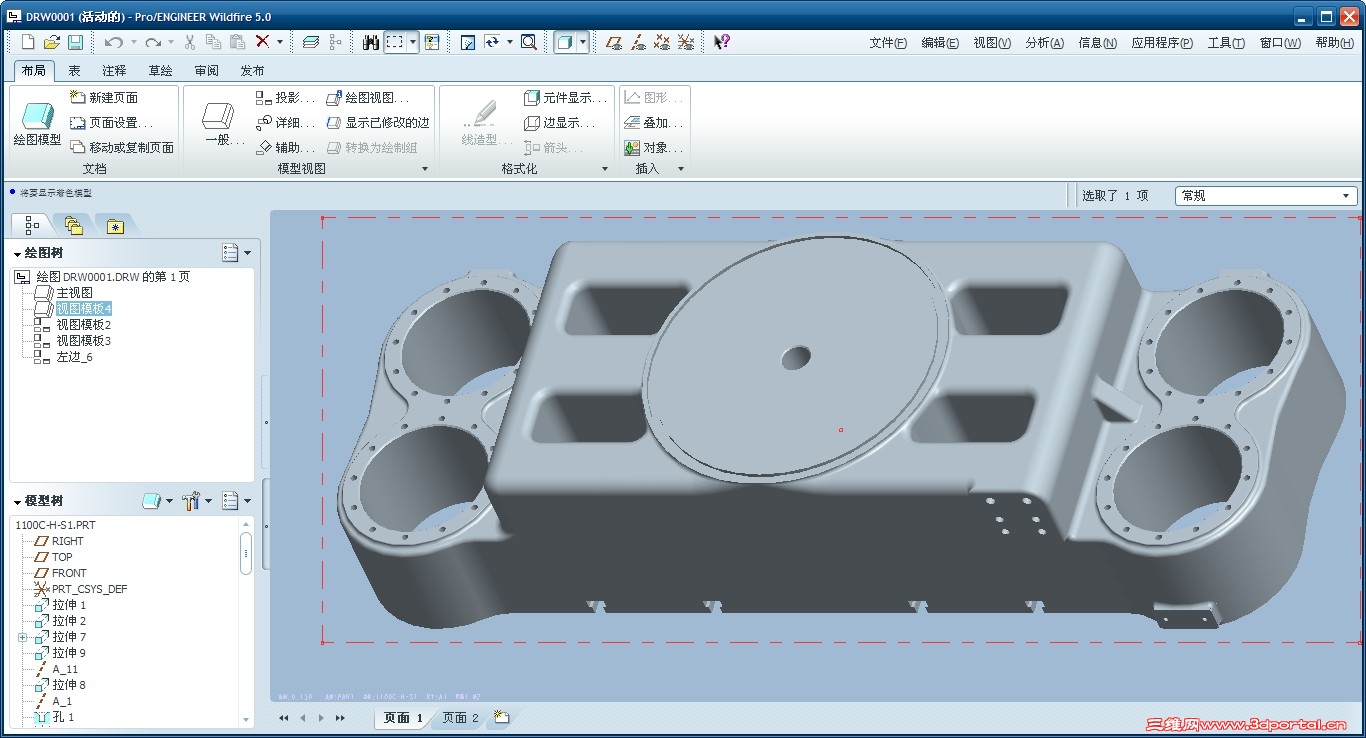Viewport: 1366px width, 738px height.
Task: Click the Redo arrow in the toolbar
Action: tap(152, 42)
